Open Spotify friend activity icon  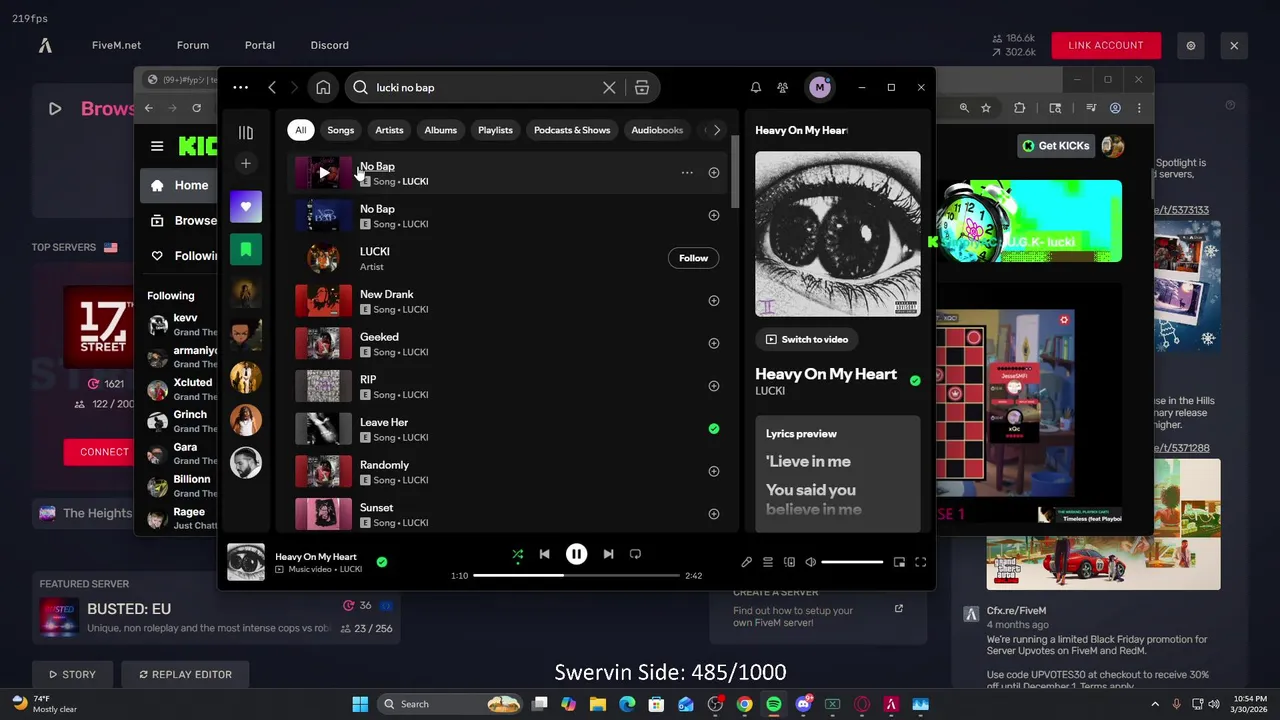(x=783, y=87)
